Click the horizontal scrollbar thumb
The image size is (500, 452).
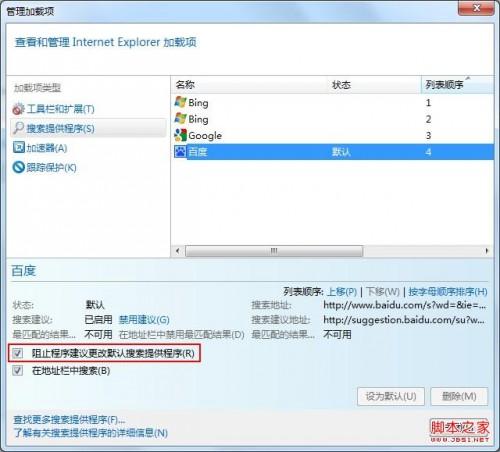[274, 251]
